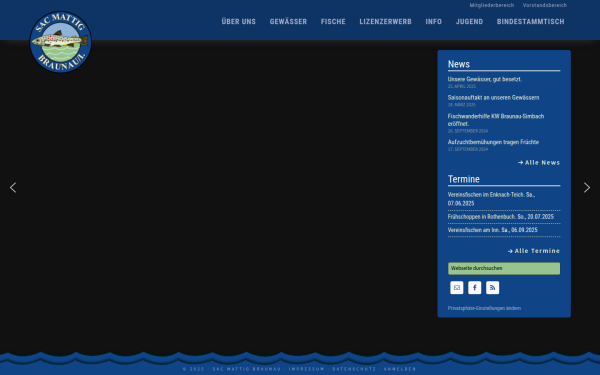Screen dimensions: 600x375
Task: Open the email contact icon
Action: coord(457,288)
